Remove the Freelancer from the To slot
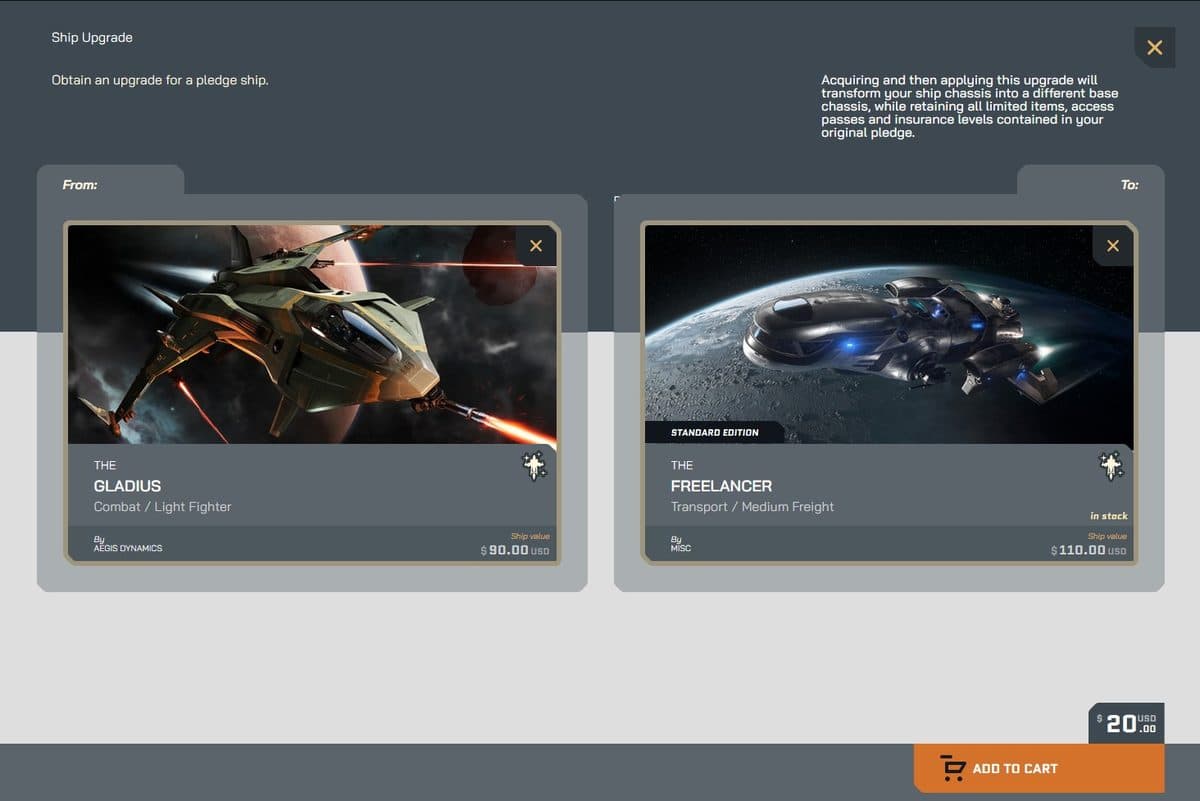 coord(1113,245)
